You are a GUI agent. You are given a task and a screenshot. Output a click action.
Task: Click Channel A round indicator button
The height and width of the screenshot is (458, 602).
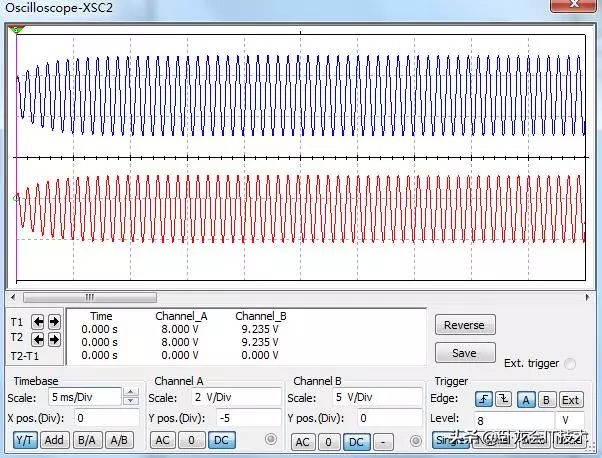(271, 439)
